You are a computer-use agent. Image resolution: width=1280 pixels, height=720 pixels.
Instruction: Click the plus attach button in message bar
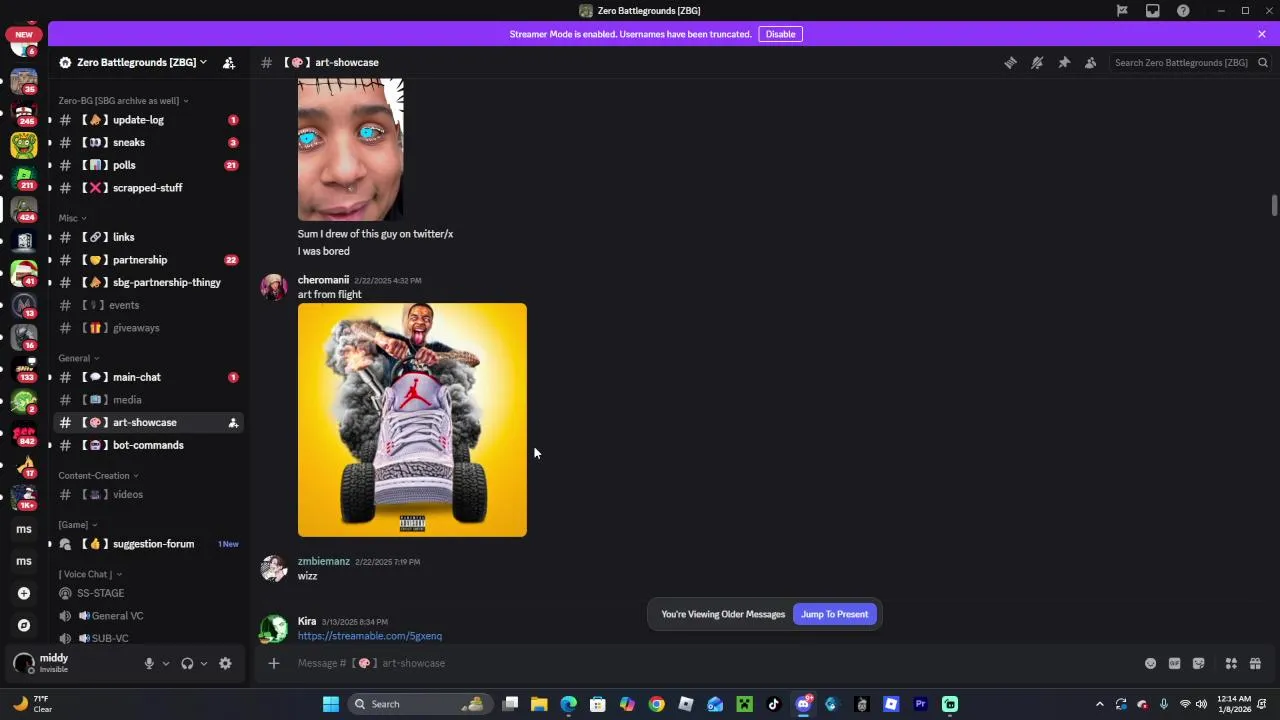[273, 663]
